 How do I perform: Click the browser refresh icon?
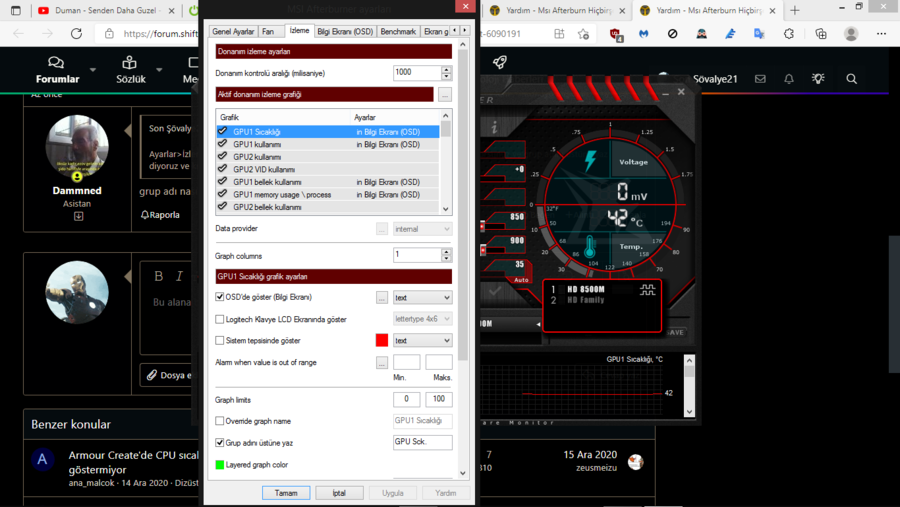tap(76, 33)
